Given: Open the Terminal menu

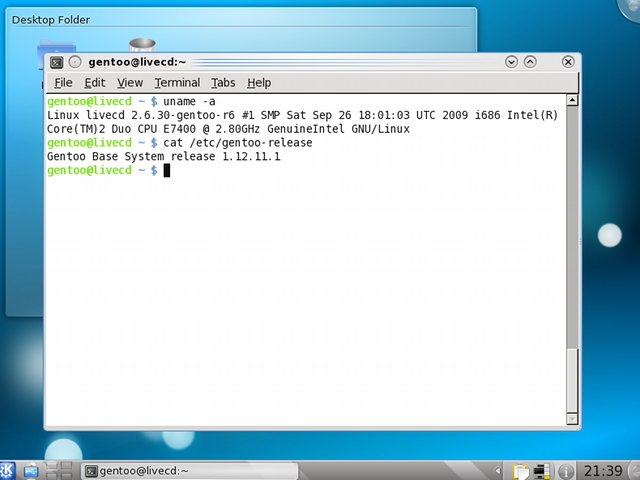Looking at the screenshot, I should click(x=177, y=83).
